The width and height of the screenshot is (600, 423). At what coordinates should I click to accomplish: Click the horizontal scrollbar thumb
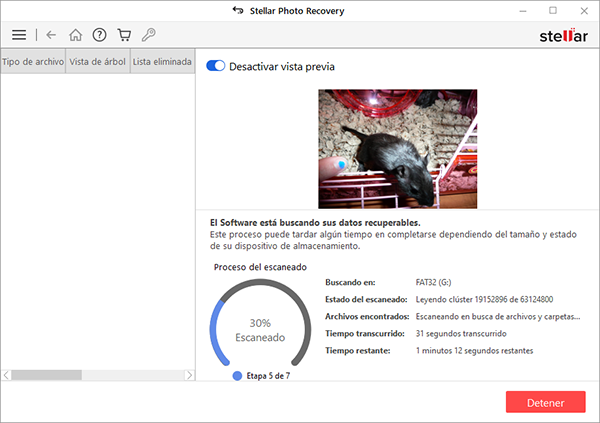pyautogui.click(x=46, y=375)
